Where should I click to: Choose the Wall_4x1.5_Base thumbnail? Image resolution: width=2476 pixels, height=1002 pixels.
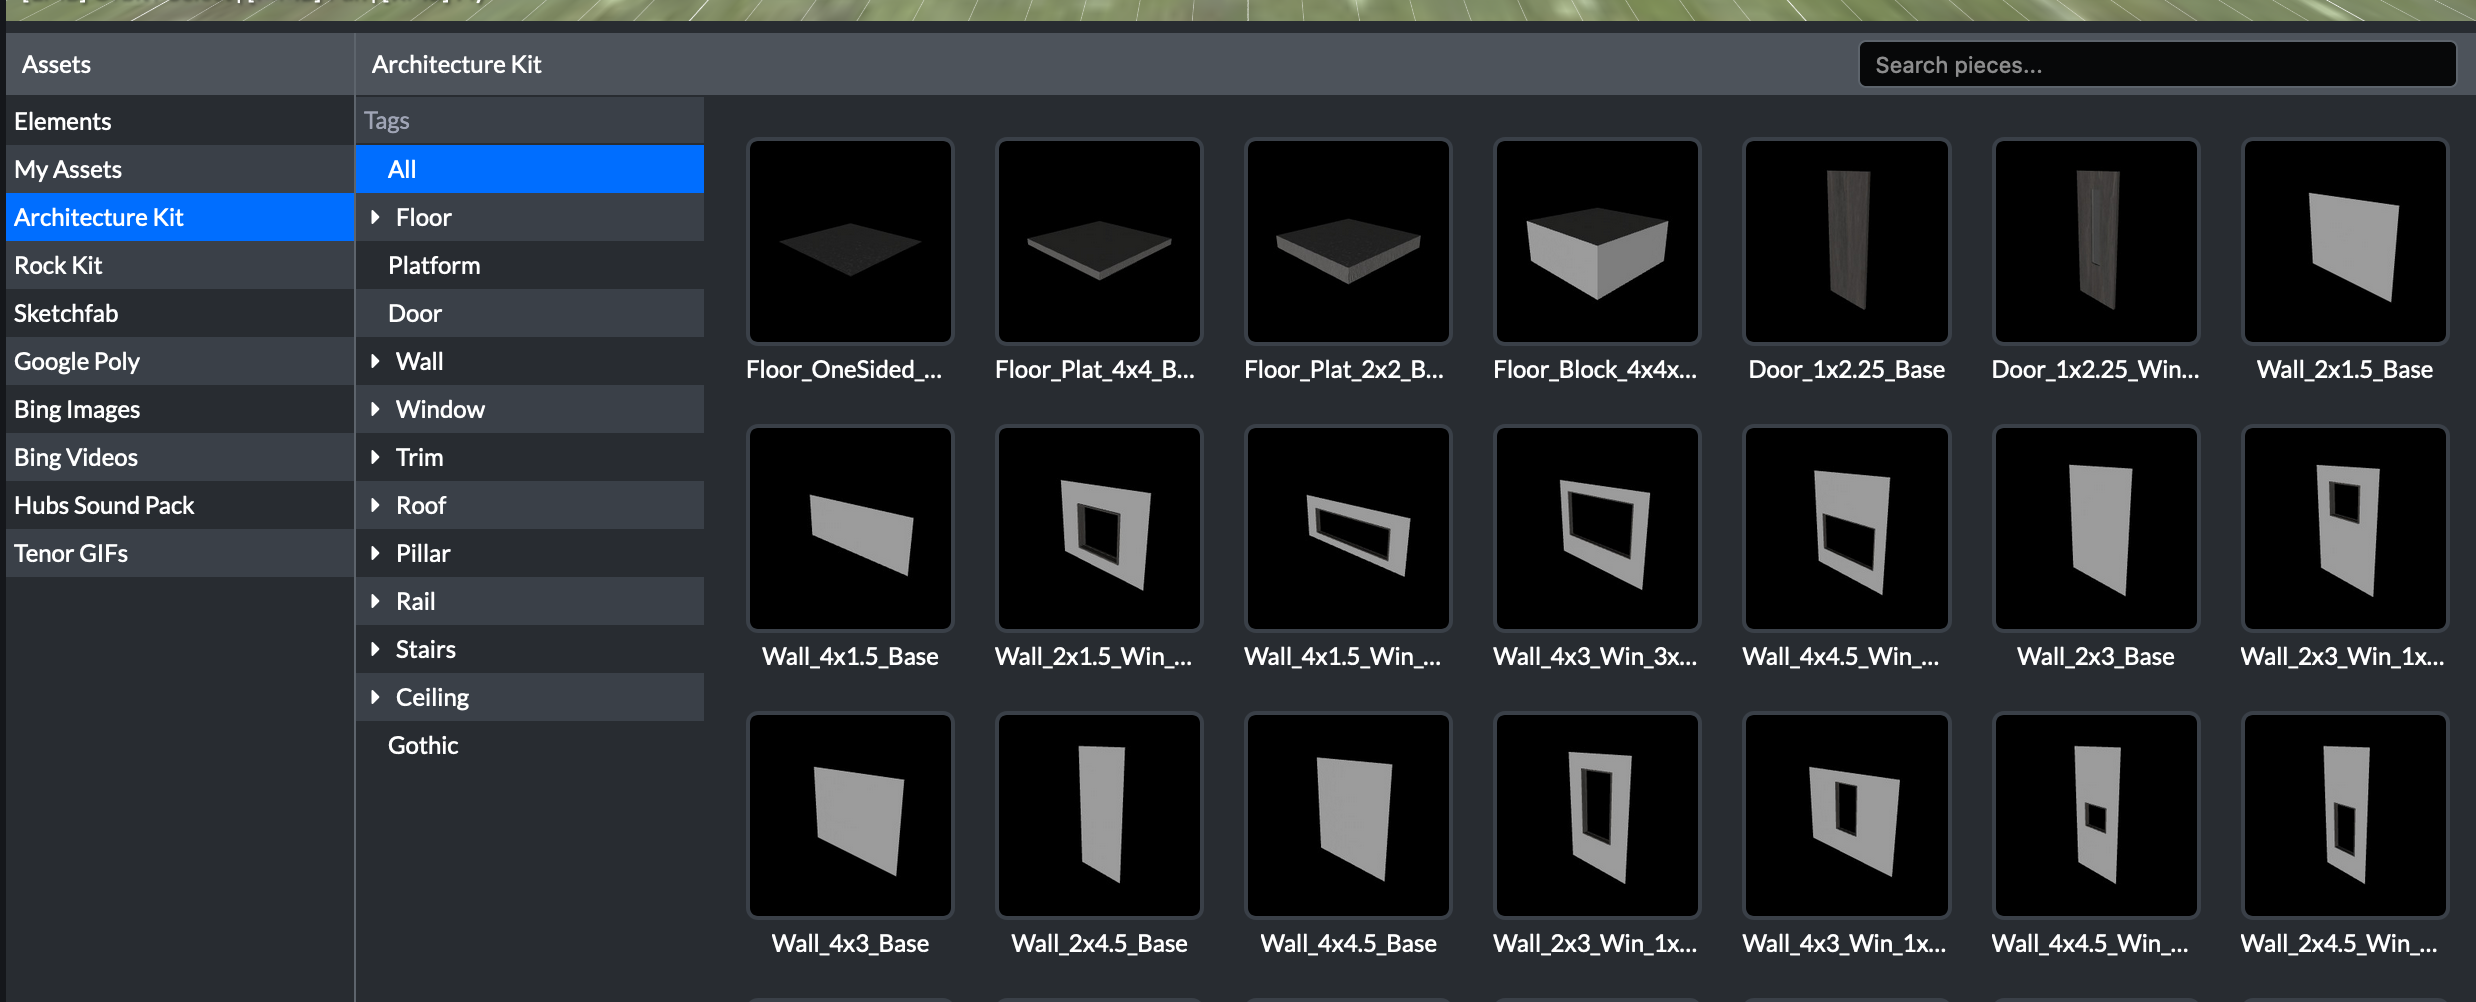850,529
